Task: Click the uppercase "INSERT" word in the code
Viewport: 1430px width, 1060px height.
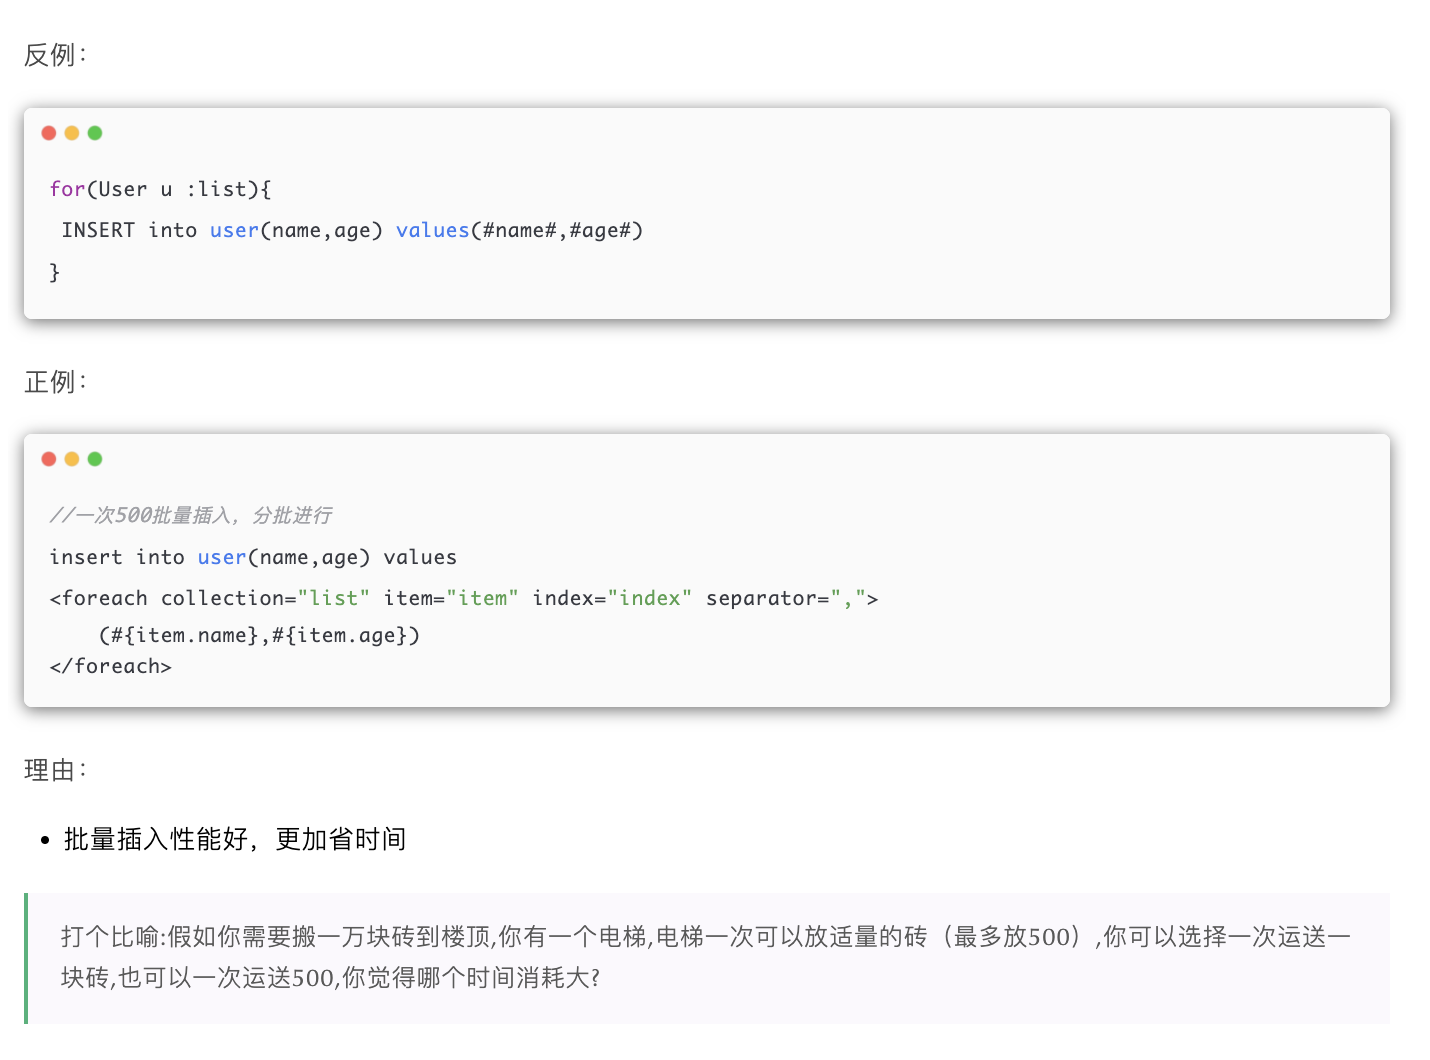Action: coord(98,230)
